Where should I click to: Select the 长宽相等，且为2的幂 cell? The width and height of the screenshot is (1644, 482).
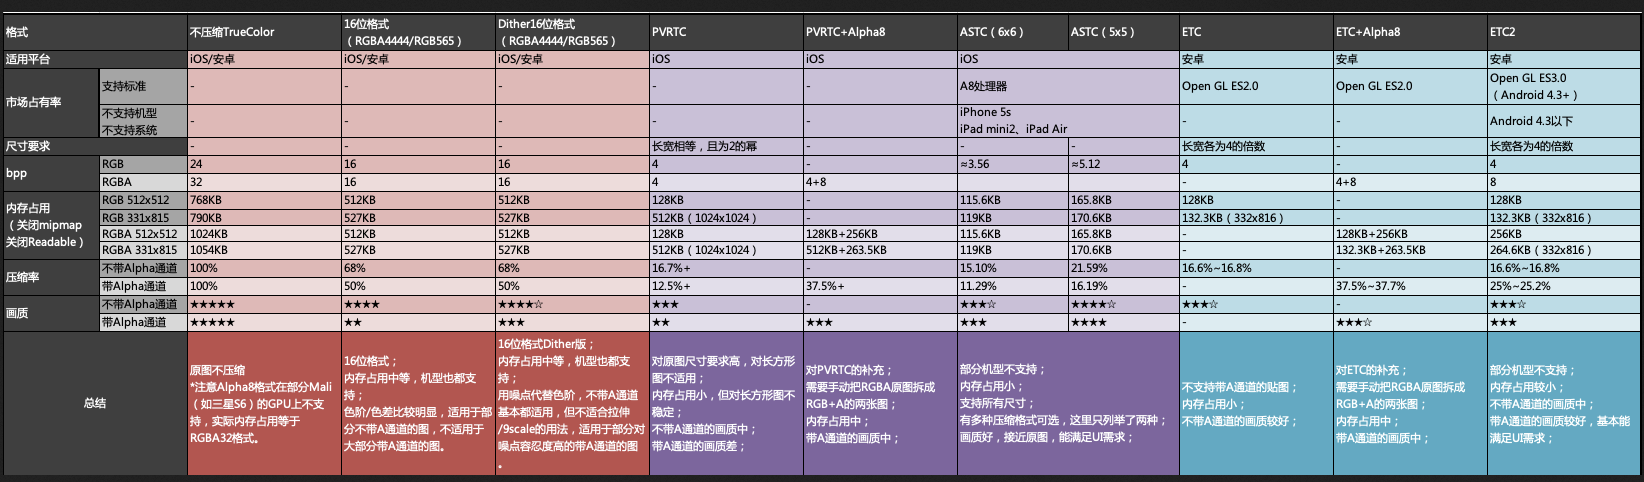click(x=726, y=146)
